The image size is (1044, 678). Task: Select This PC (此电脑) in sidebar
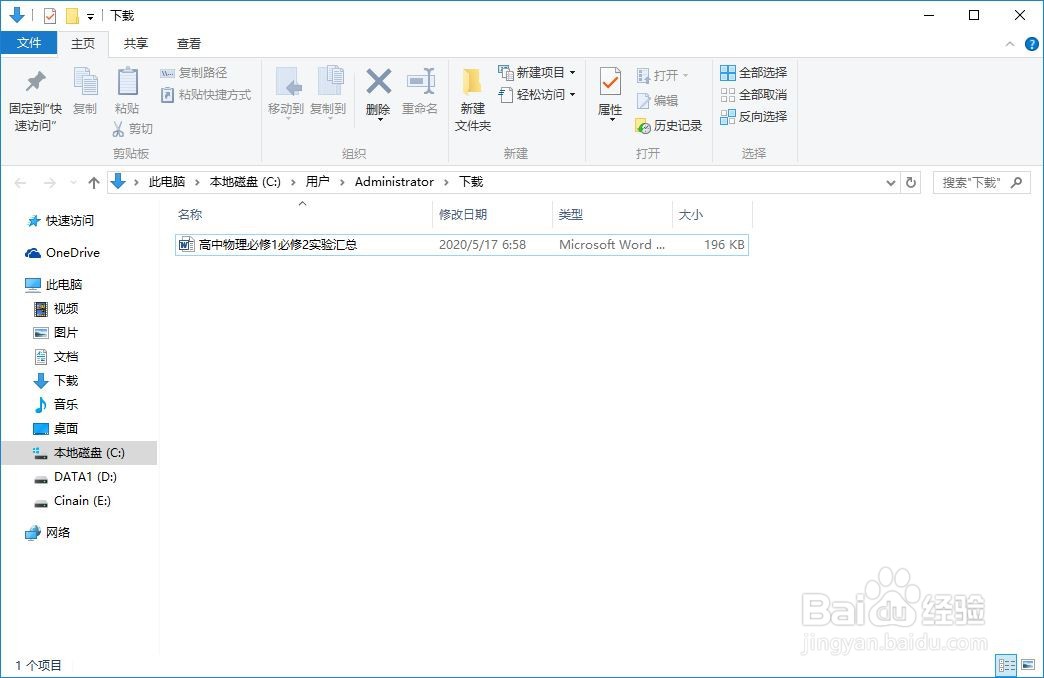[x=53, y=284]
